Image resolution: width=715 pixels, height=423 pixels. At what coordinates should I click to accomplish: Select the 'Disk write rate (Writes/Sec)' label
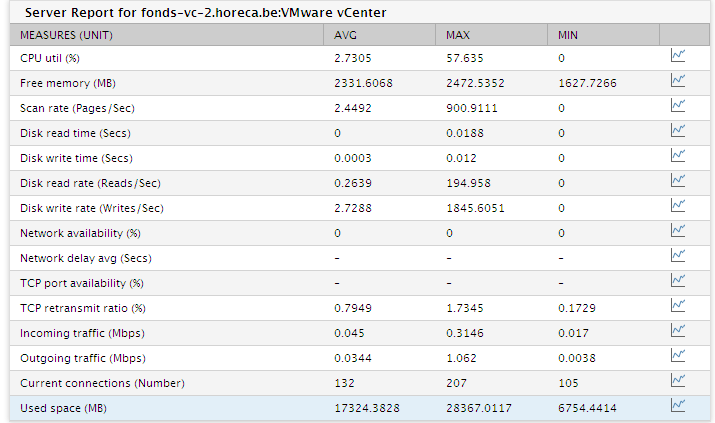[92, 208]
